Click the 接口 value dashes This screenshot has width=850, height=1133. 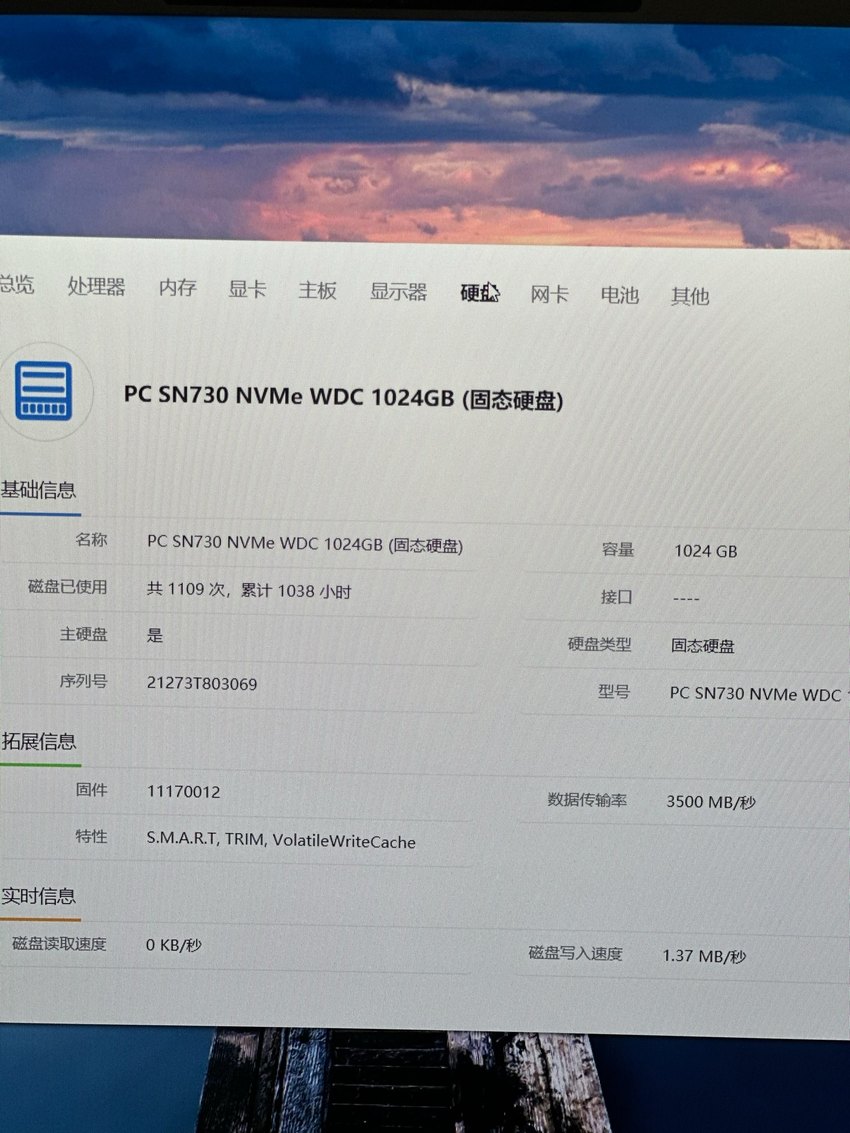click(x=686, y=599)
